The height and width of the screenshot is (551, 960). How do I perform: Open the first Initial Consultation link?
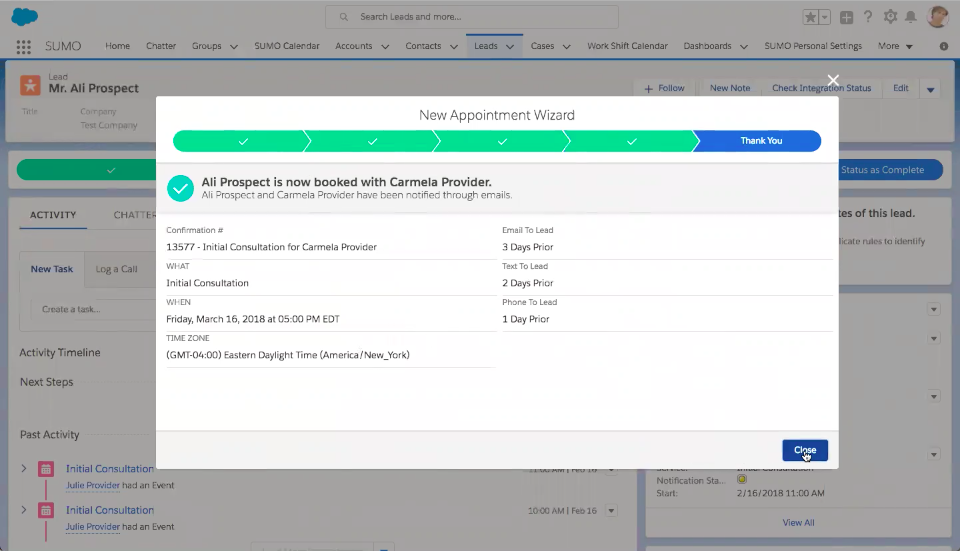click(110, 468)
